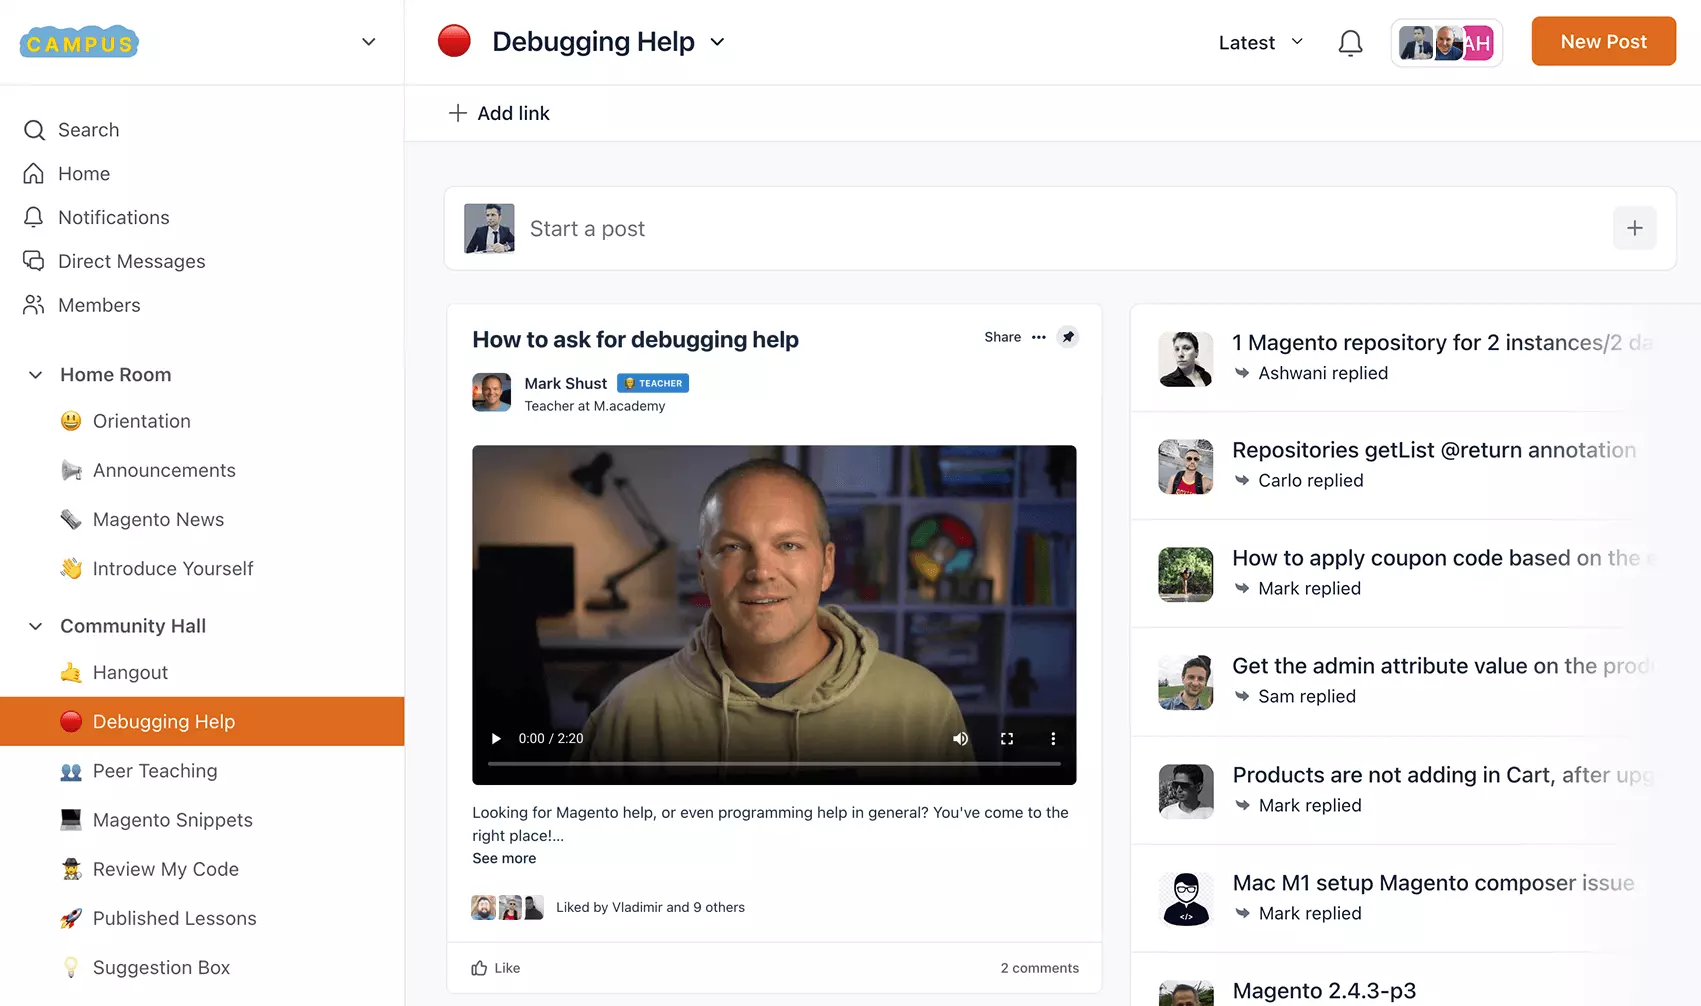Image resolution: width=1701 pixels, height=1006 pixels.
Task: Click the notification bell icon in header
Action: click(1350, 43)
